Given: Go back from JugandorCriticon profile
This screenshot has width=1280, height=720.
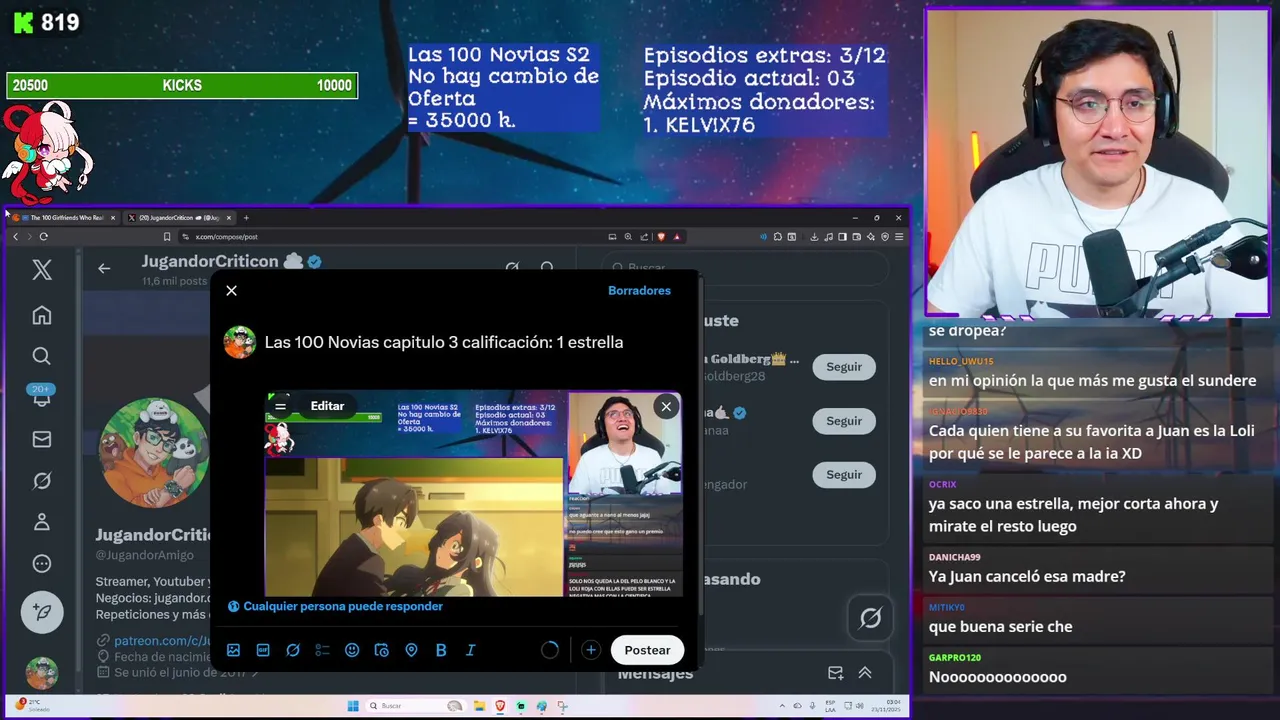Looking at the screenshot, I should point(104,268).
